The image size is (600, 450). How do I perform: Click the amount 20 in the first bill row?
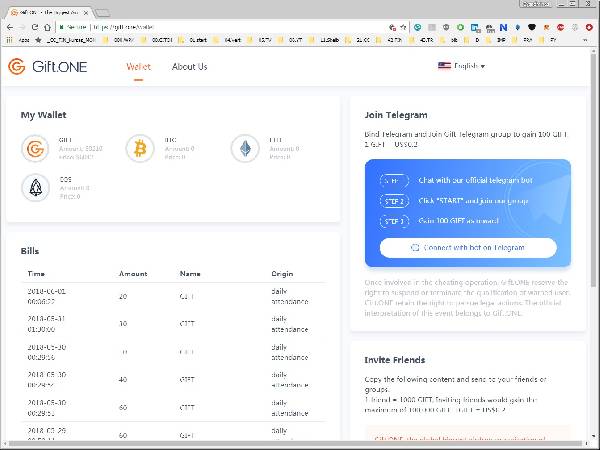(x=123, y=297)
